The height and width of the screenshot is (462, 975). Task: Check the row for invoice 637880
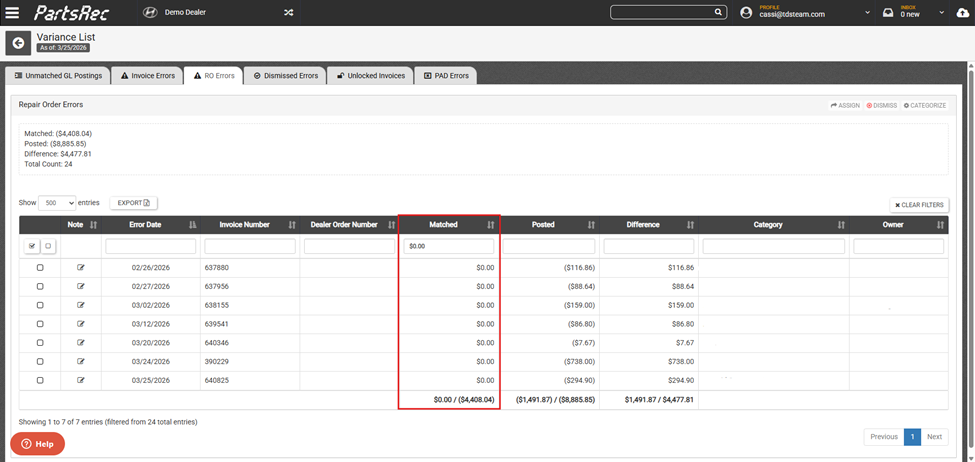40,267
